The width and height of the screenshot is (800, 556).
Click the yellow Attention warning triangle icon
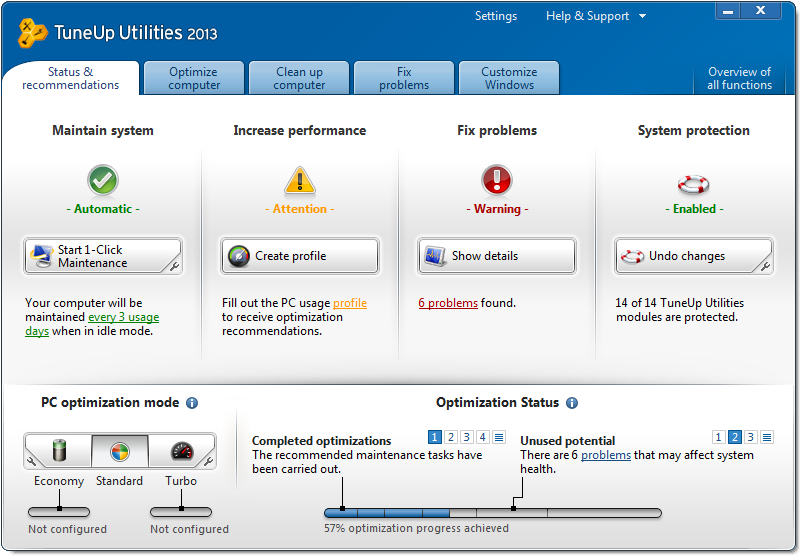click(300, 181)
